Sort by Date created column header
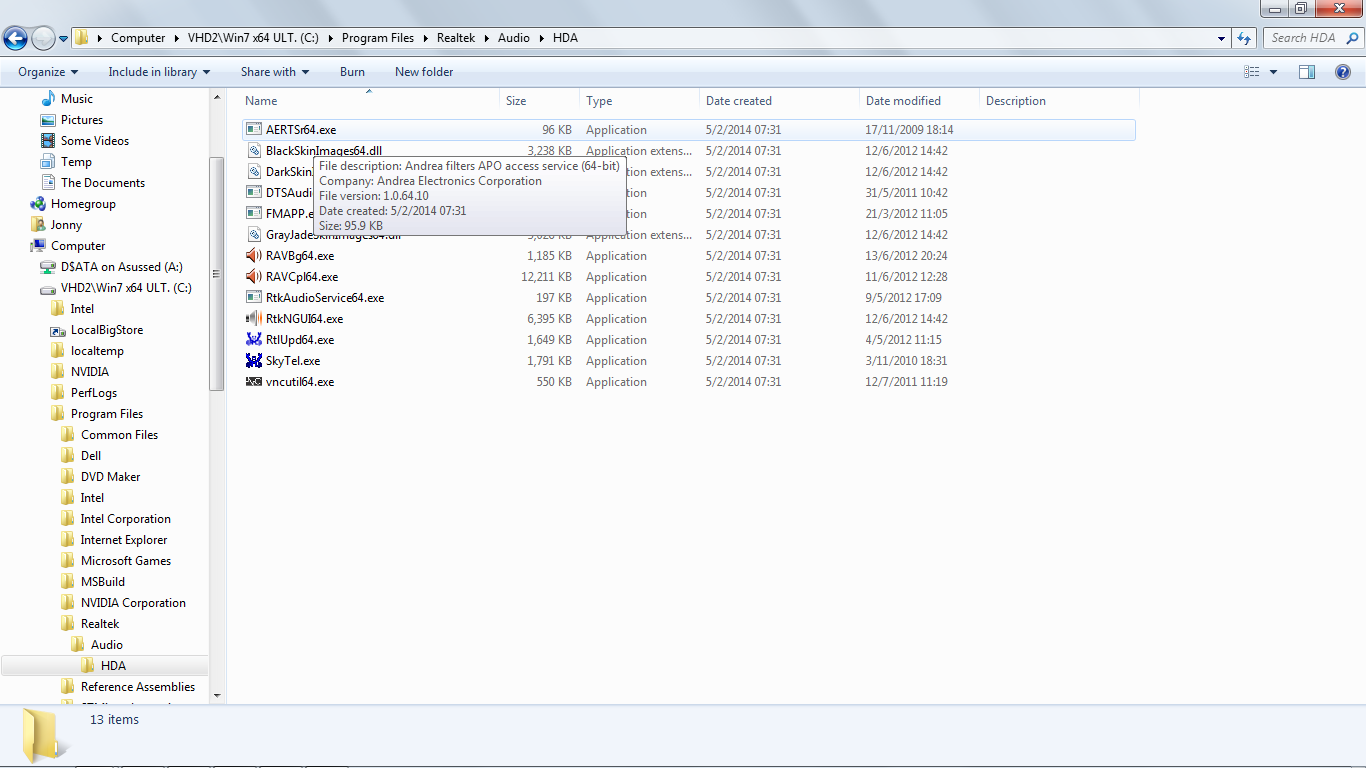 pyautogui.click(x=780, y=101)
